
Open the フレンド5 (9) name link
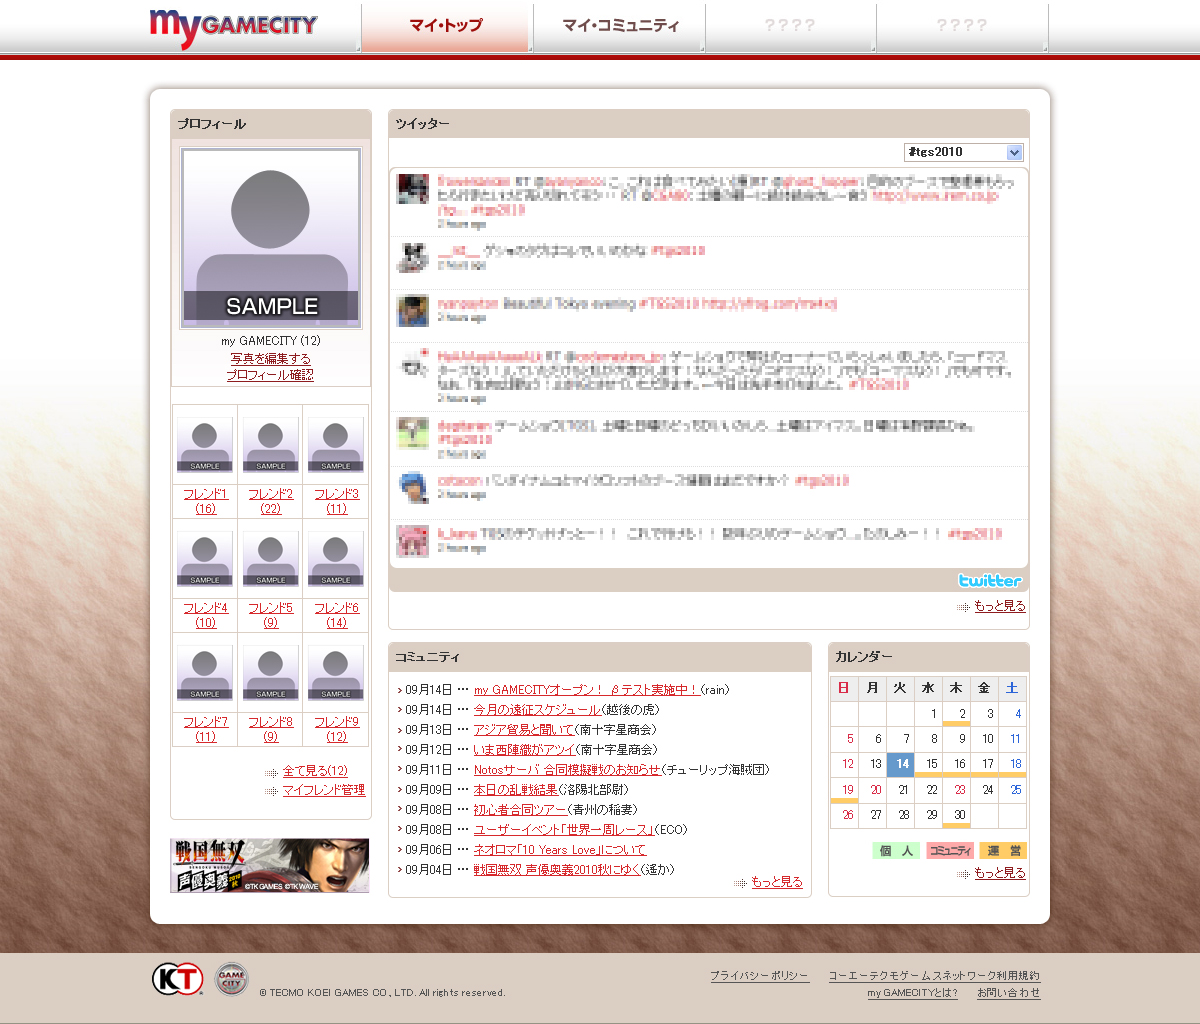[271, 615]
